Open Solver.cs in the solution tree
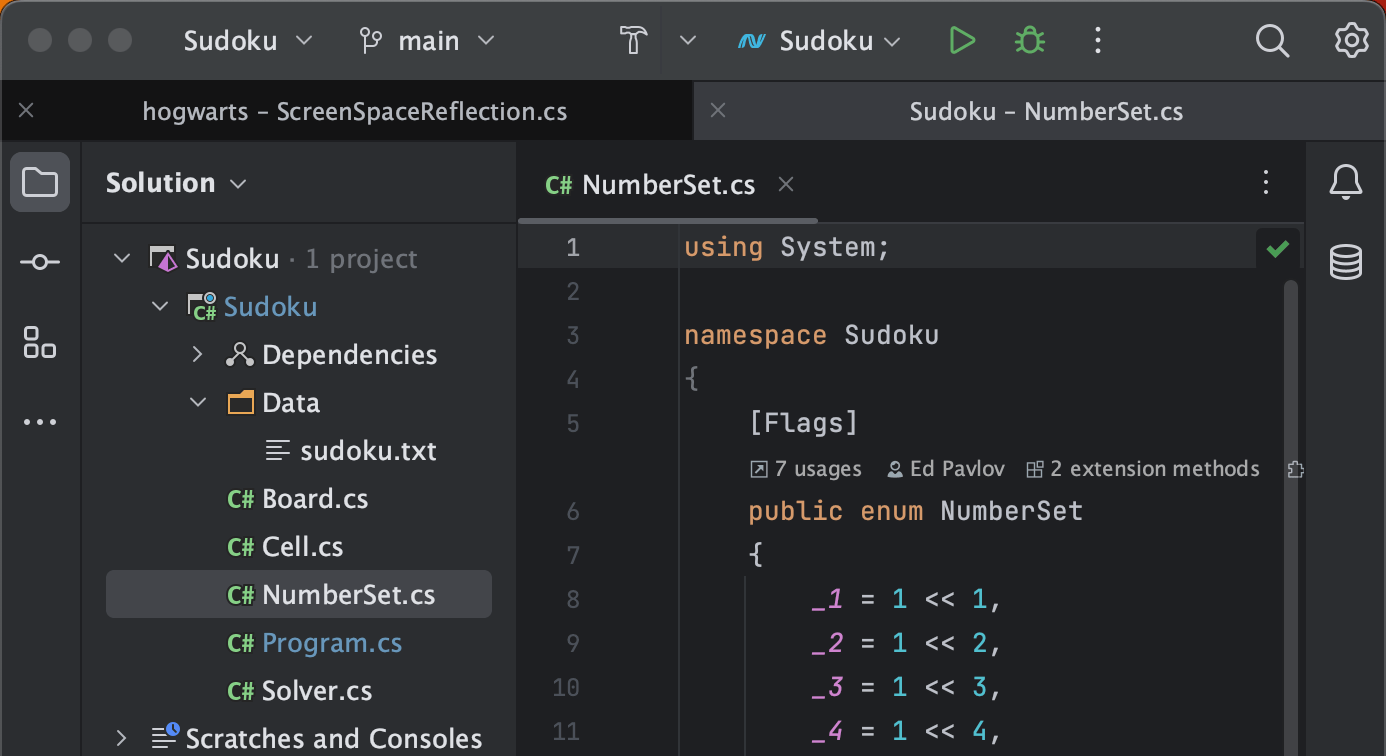Image resolution: width=1386 pixels, height=756 pixels. click(316, 691)
